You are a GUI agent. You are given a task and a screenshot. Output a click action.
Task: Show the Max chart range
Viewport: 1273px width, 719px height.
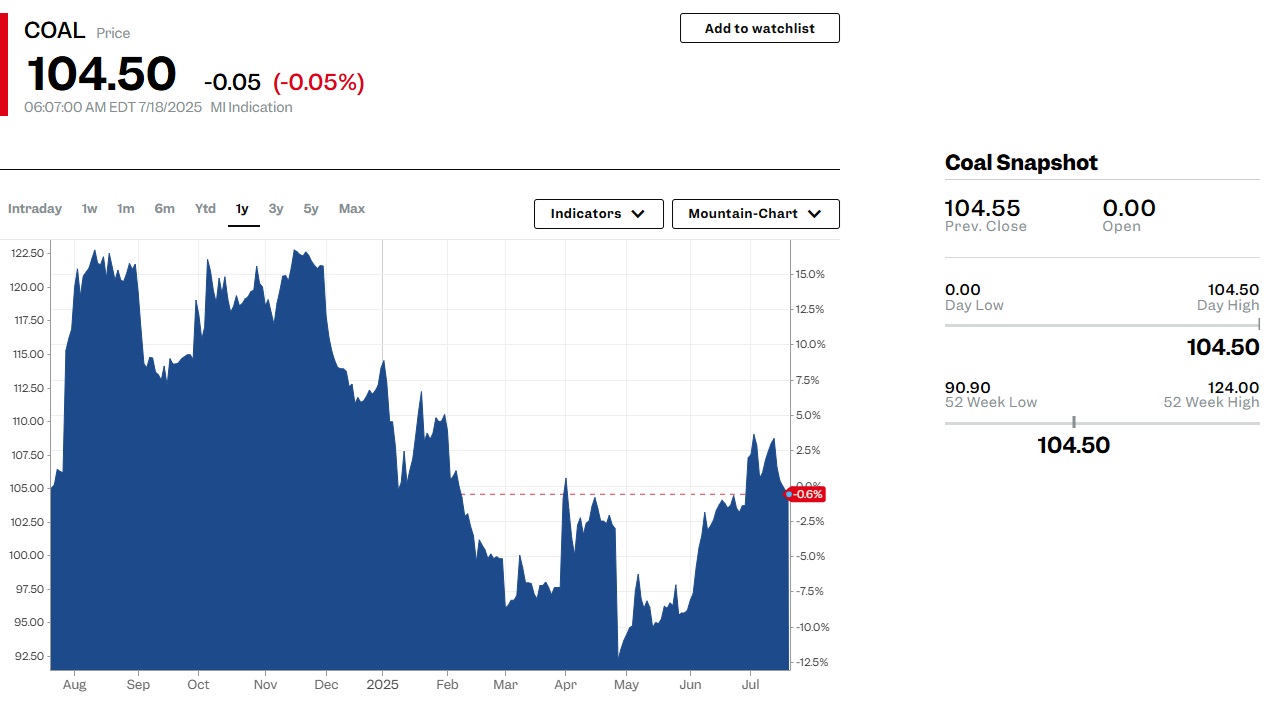[352, 209]
